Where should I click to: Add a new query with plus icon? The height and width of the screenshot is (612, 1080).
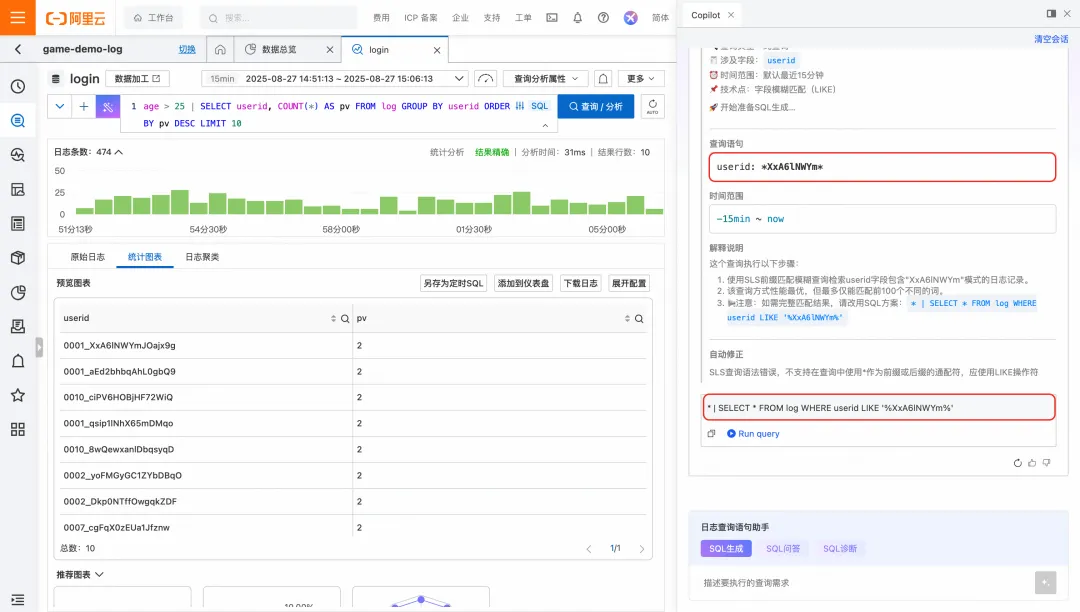pos(83,107)
